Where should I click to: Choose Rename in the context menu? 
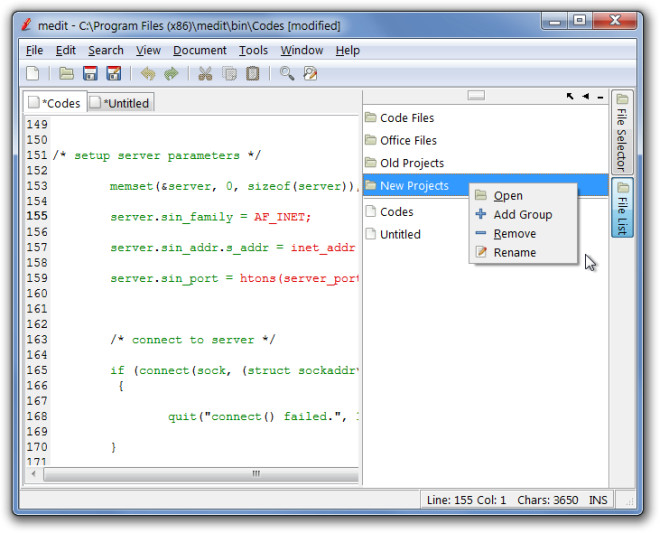coord(523,253)
